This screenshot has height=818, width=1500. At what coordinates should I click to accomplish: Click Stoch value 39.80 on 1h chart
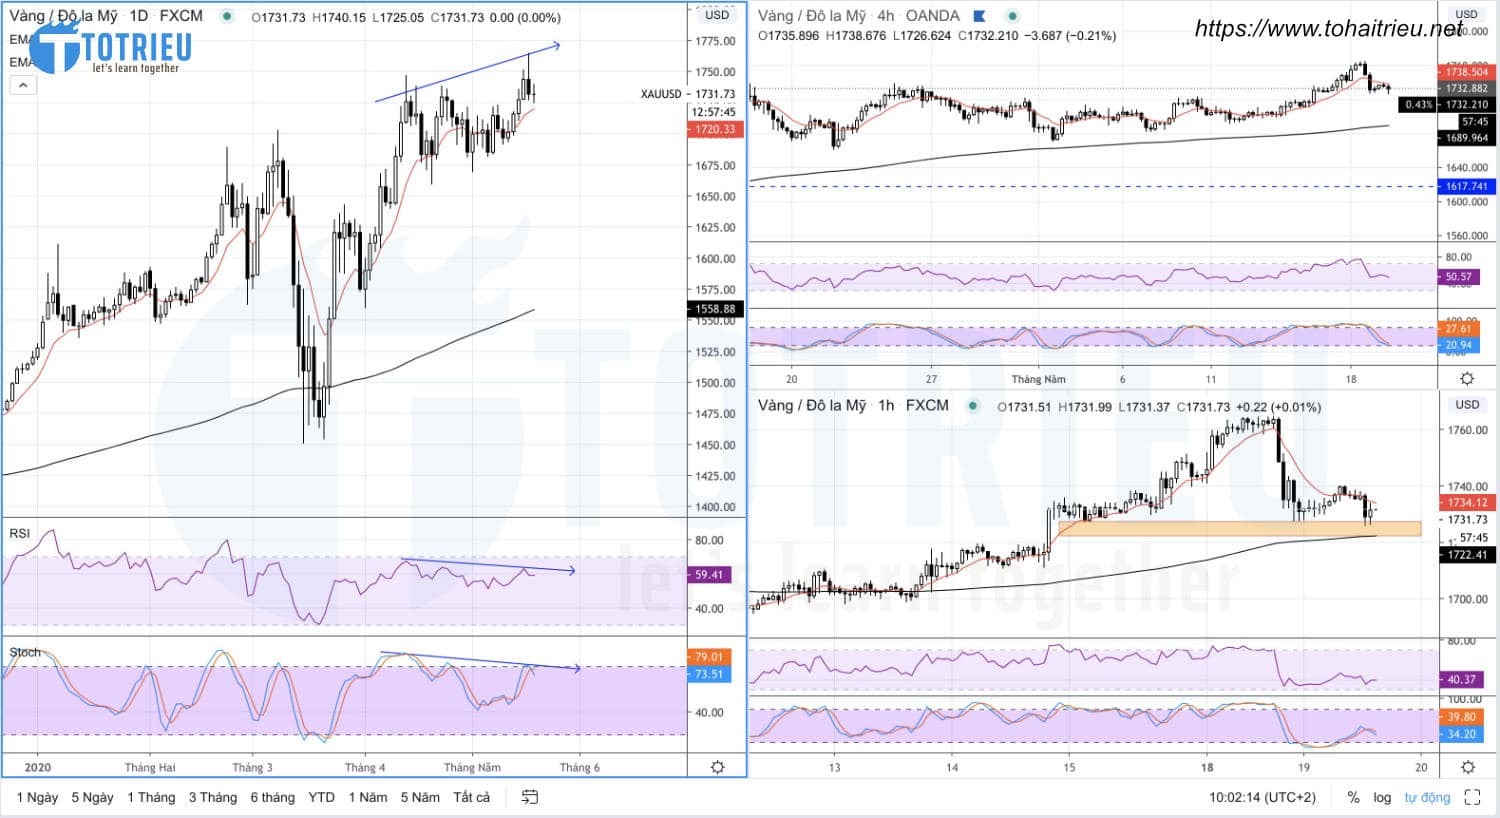coord(1461,717)
